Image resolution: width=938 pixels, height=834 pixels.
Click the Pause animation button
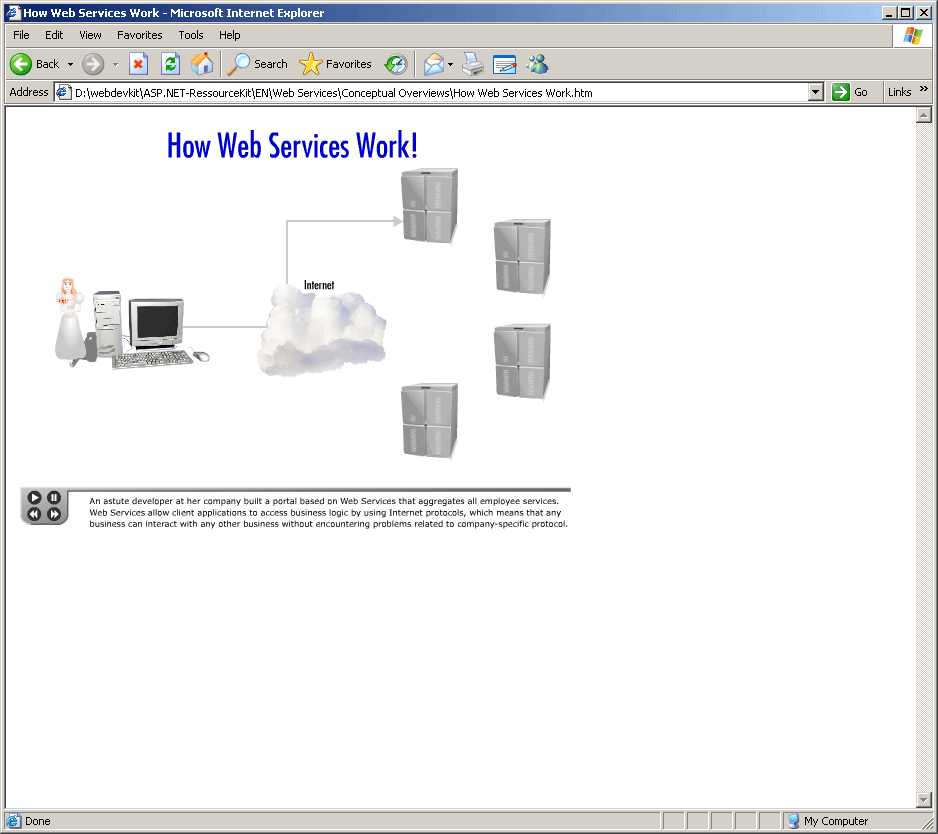click(x=54, y=497)
